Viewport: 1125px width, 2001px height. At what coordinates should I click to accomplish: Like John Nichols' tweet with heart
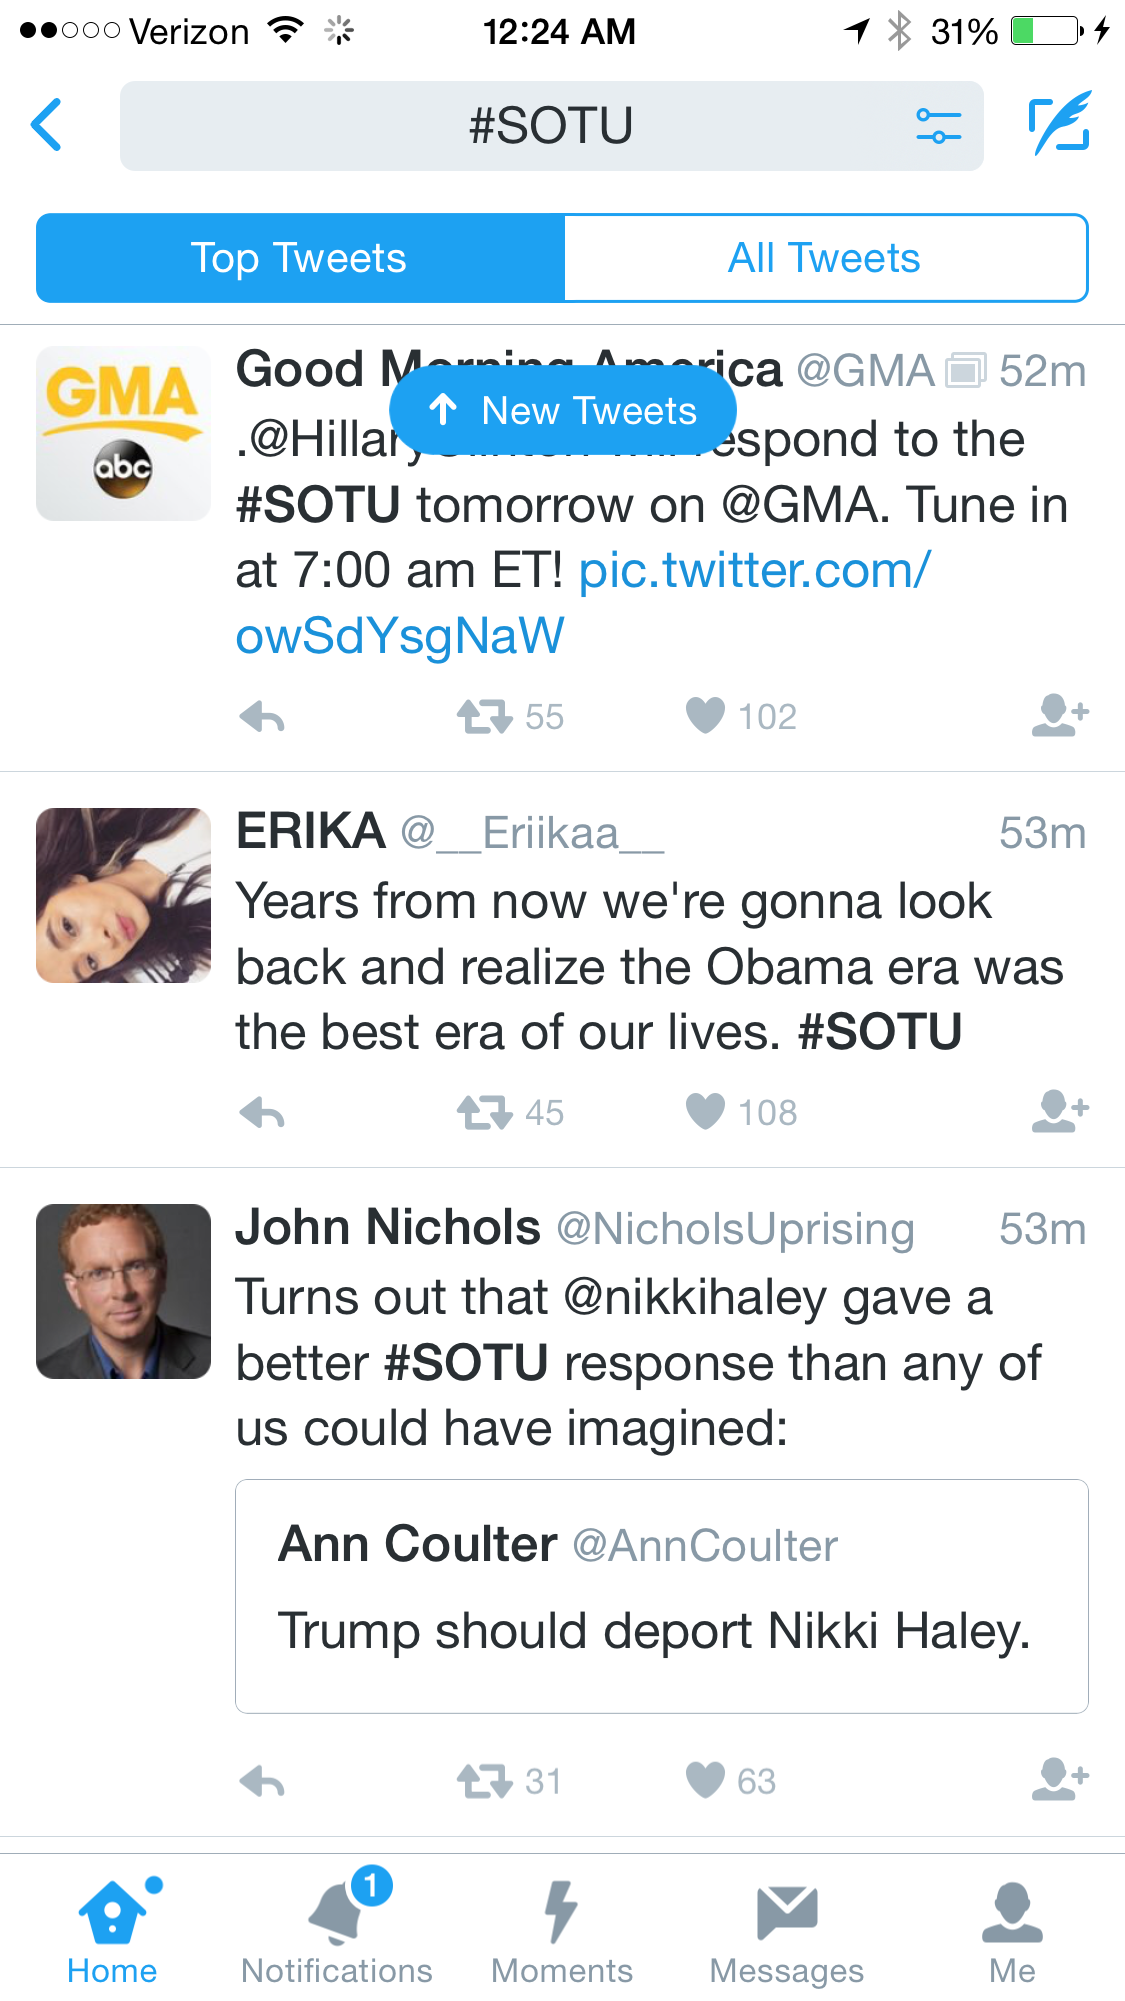point(705,1780)
